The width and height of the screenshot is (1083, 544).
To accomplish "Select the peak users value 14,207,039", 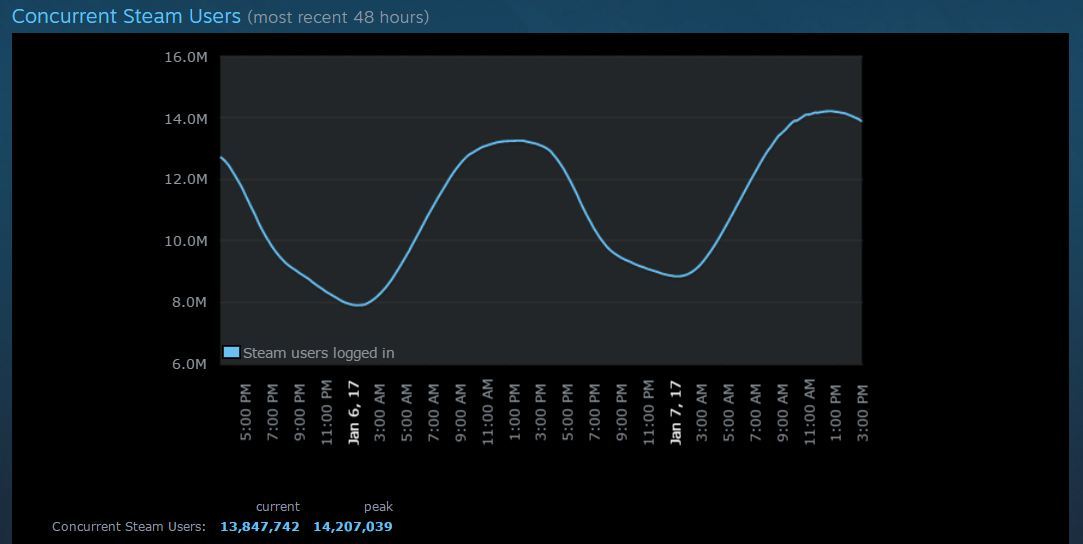I will (353, 526).
